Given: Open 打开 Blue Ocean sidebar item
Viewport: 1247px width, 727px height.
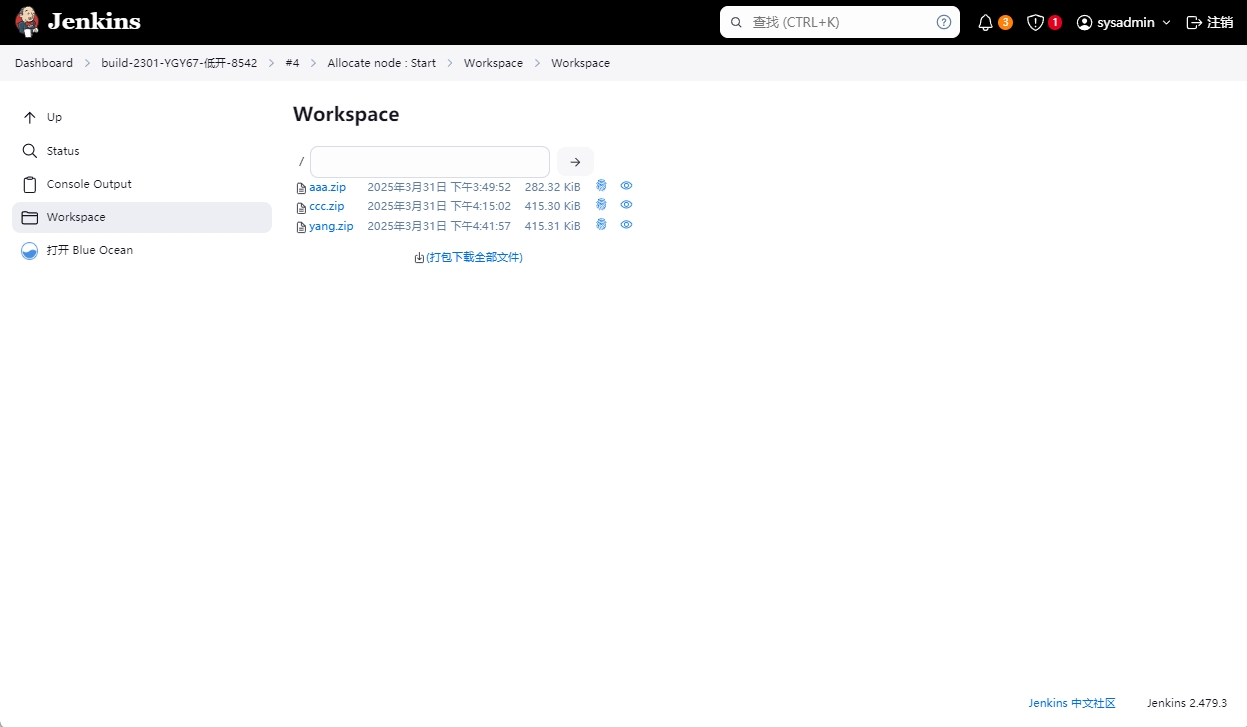Looking at the screenshot, I should pyautogui.click(x=142, y=250).
